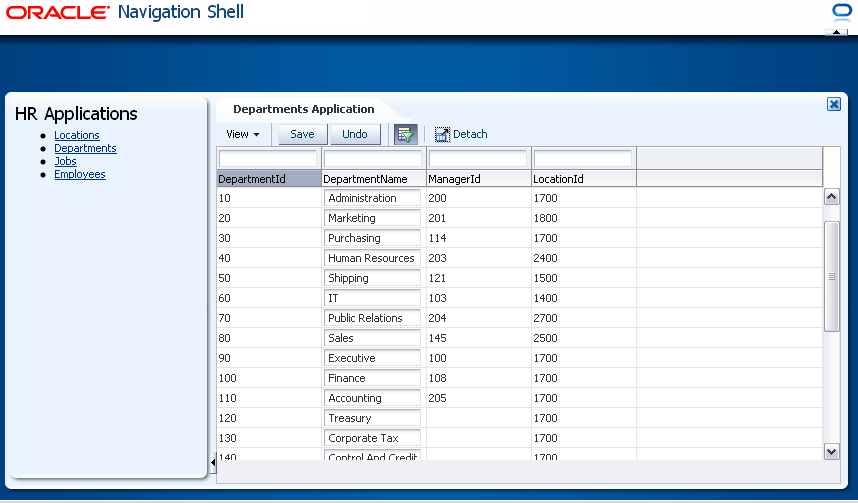Click the Human Resources department name field
Image resolution: width=858 pixels, height=503 pixels.
(372, 258)
